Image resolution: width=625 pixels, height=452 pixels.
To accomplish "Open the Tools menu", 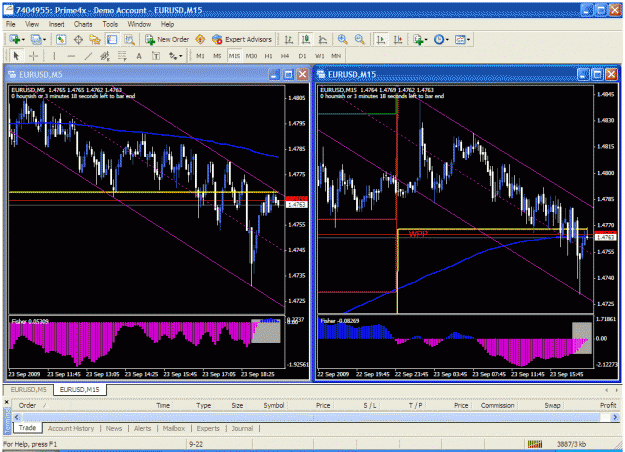I will pyautogui.click(x=110, y=24).
